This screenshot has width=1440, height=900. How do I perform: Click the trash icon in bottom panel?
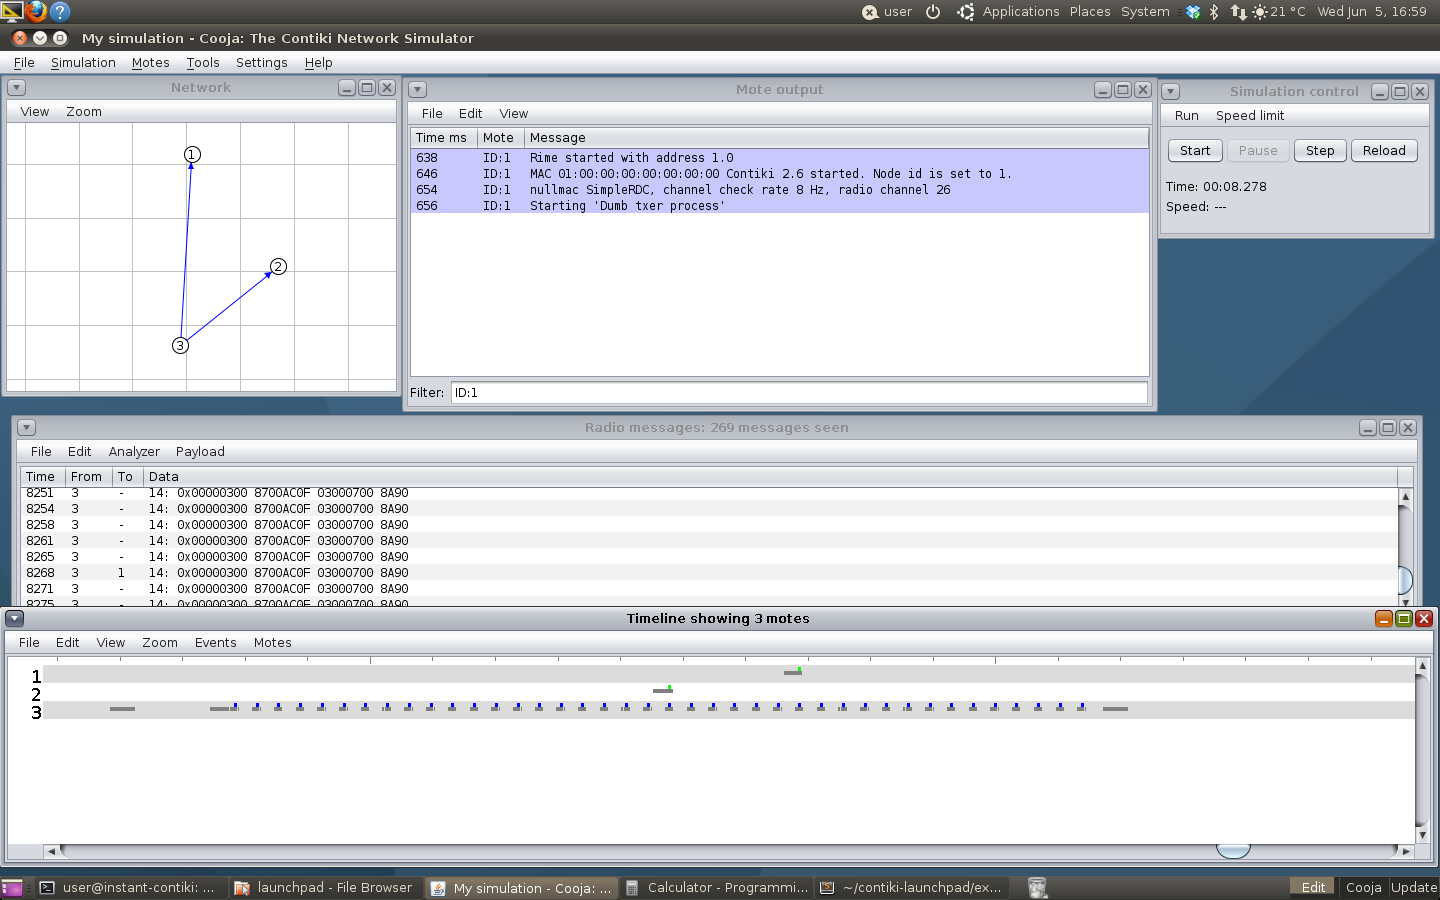[1037, 887]
